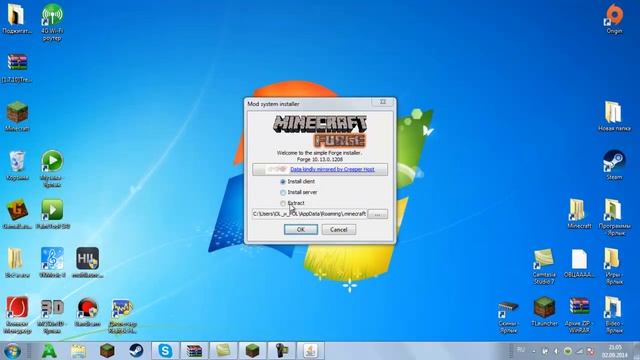Choose the Install server radio option

[283, 192]
